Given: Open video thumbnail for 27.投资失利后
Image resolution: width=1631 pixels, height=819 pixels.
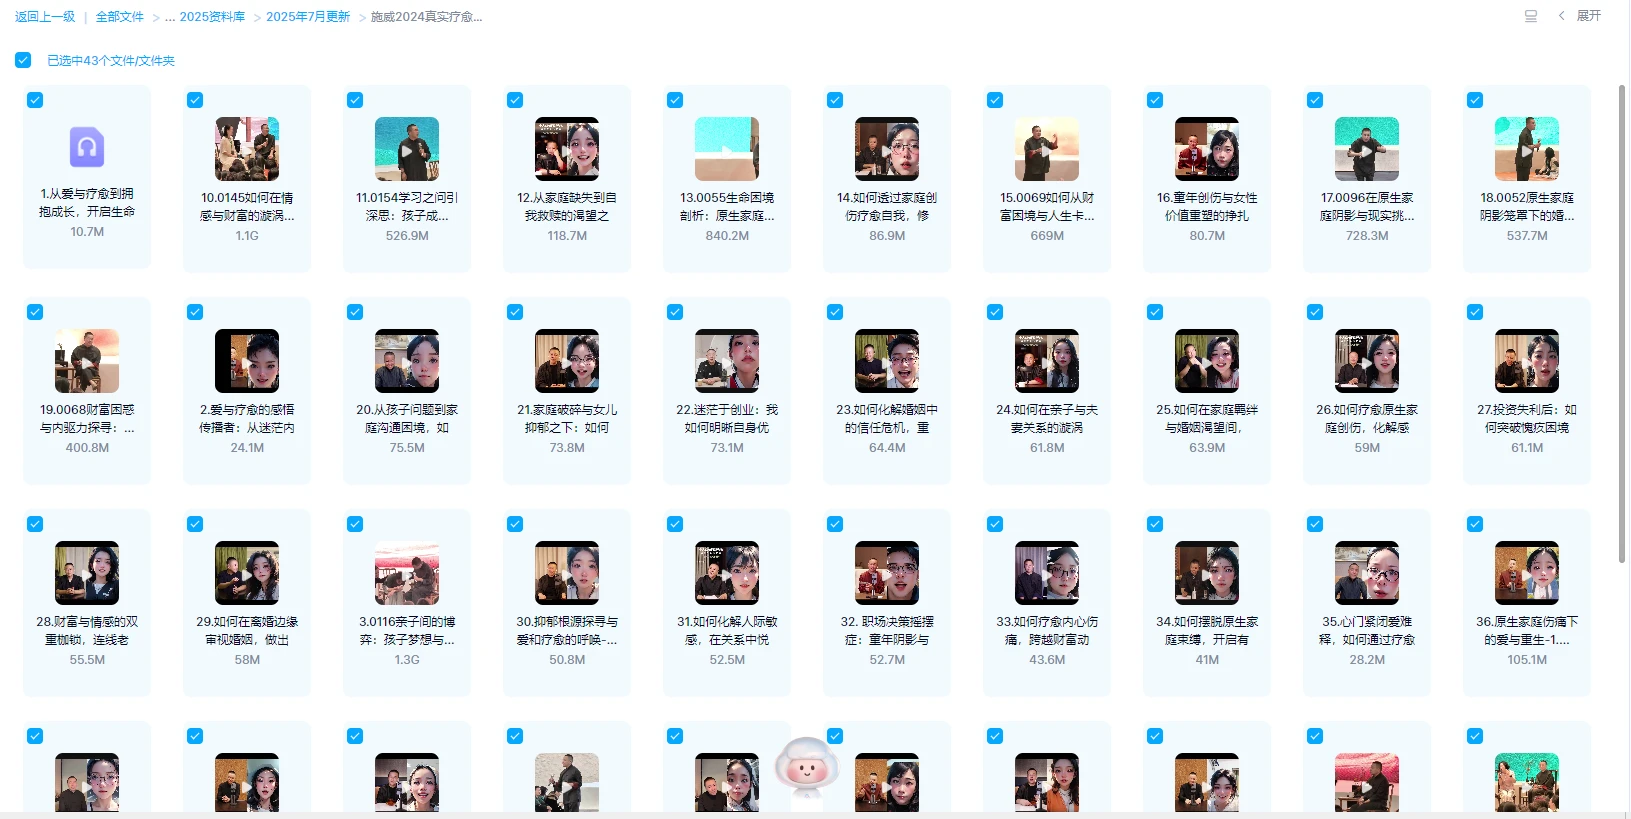Looking at the screenshot, I should point(1527,361).
